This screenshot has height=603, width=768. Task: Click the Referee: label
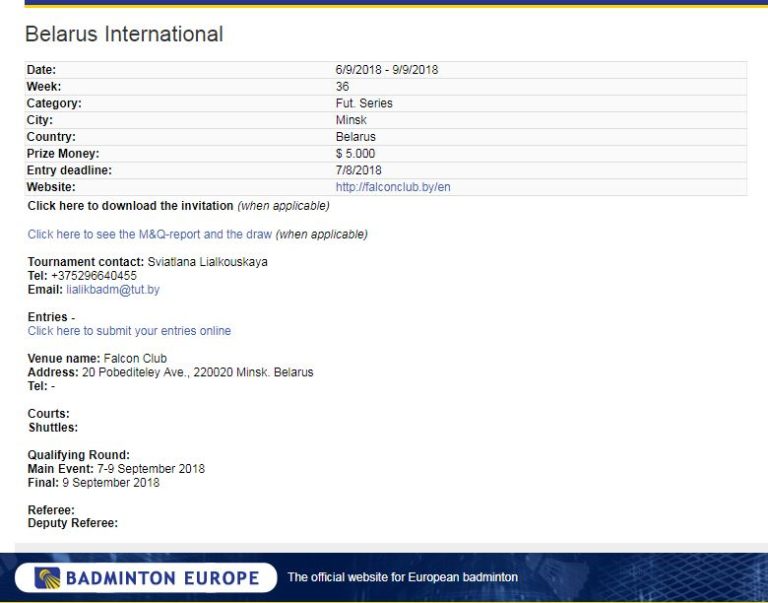click(x=51, y=510)
